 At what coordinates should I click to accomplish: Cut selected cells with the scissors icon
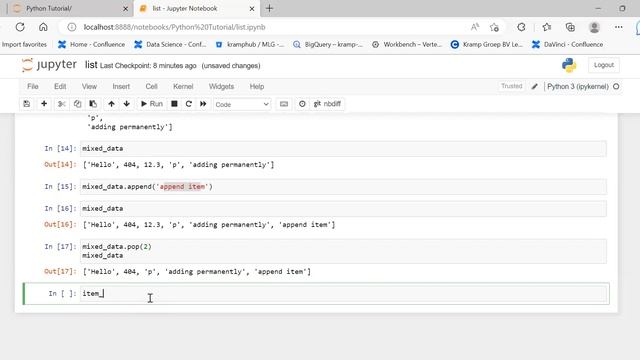pos(62,104)
